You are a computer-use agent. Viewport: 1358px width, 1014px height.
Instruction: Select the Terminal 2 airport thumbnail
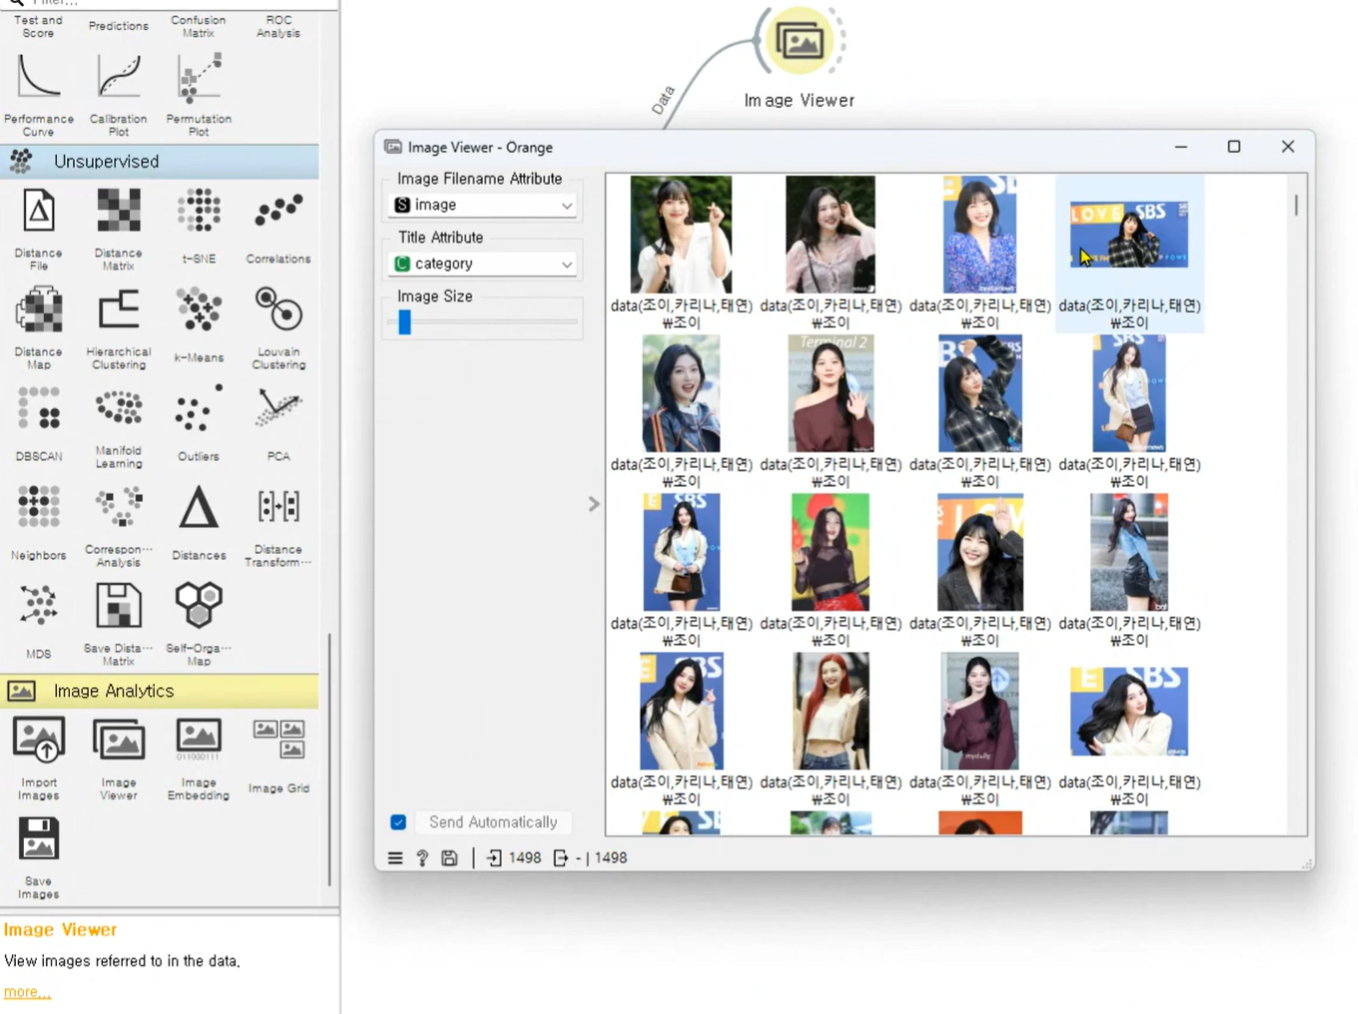(x=830, y=393)
